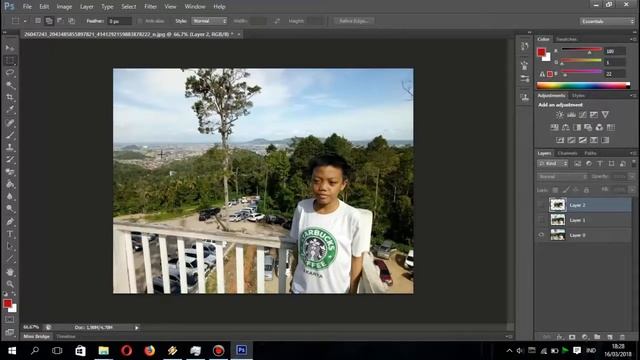Viewport: 640px width, 360px height.
Task: Delete layer using trash icon
Action: tap(622, 337)
